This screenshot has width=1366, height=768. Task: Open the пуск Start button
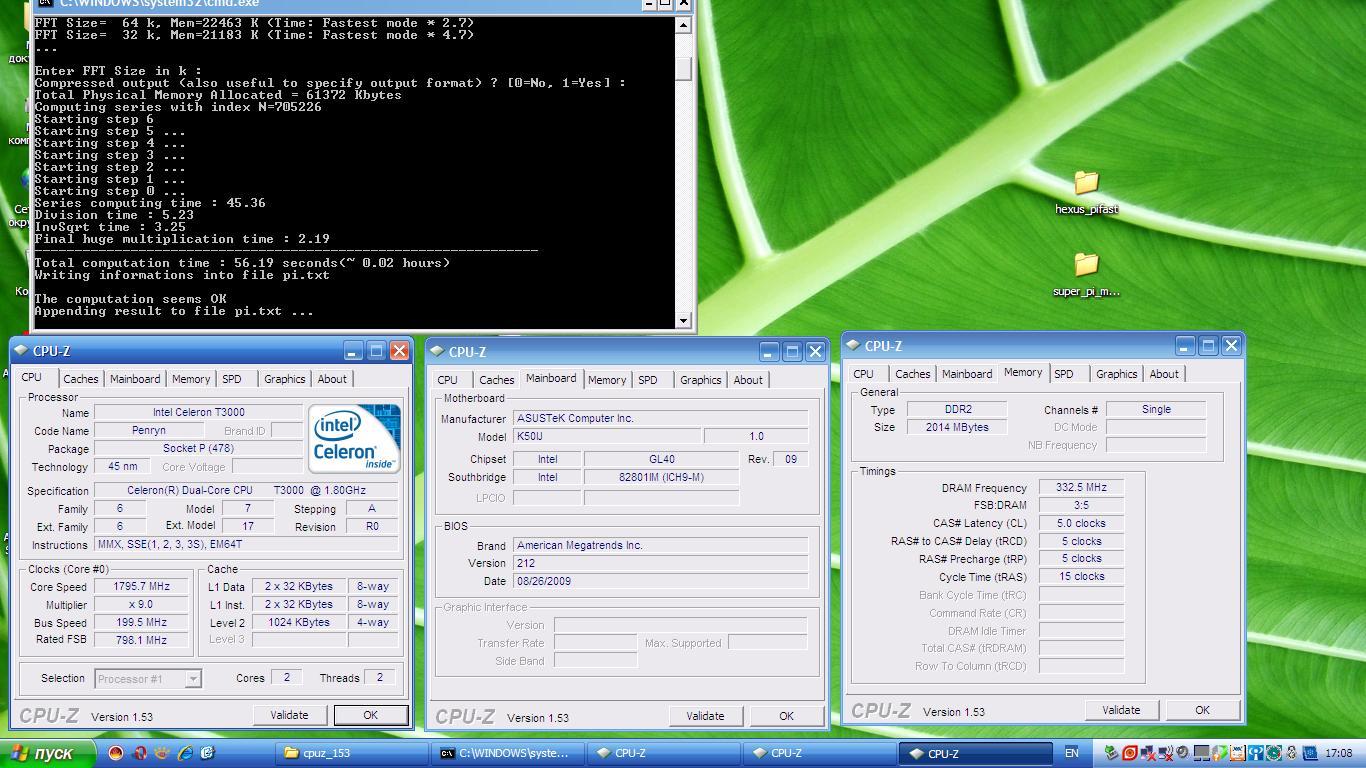coord(47,753)
